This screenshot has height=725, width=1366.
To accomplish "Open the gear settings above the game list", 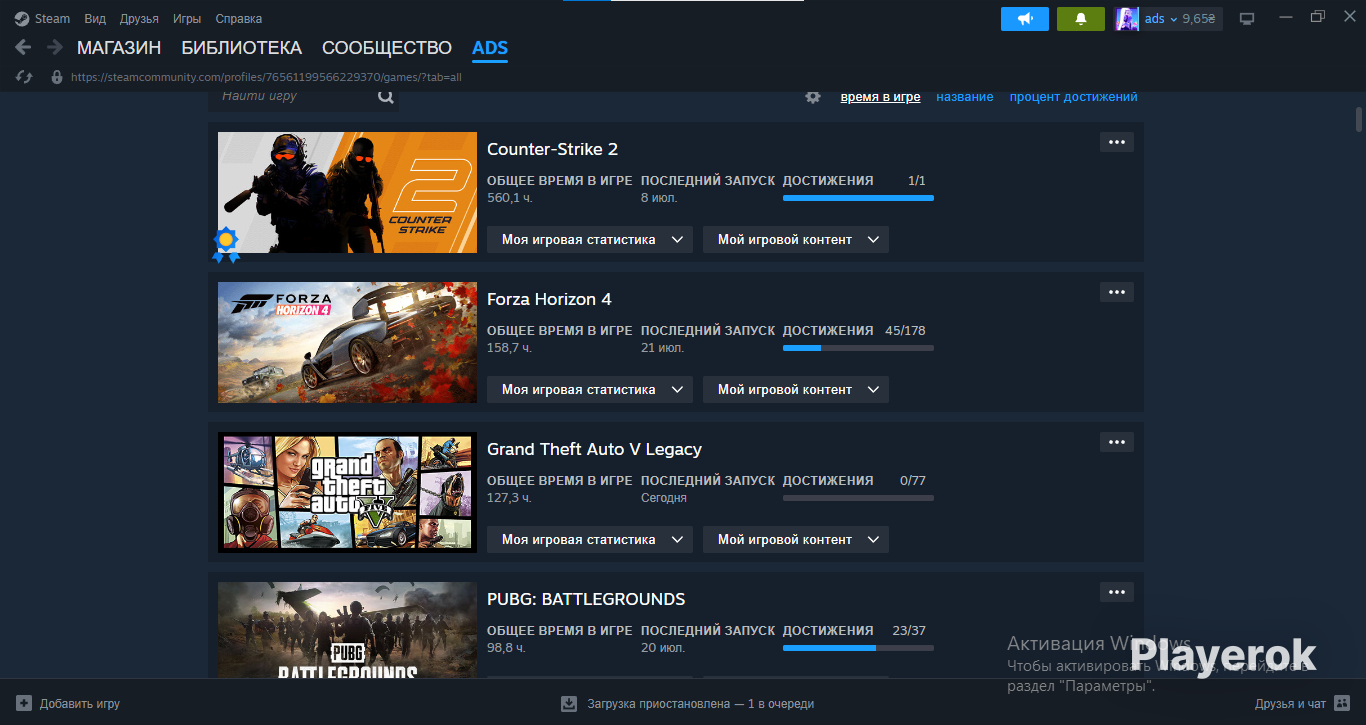I will (813, 97).
